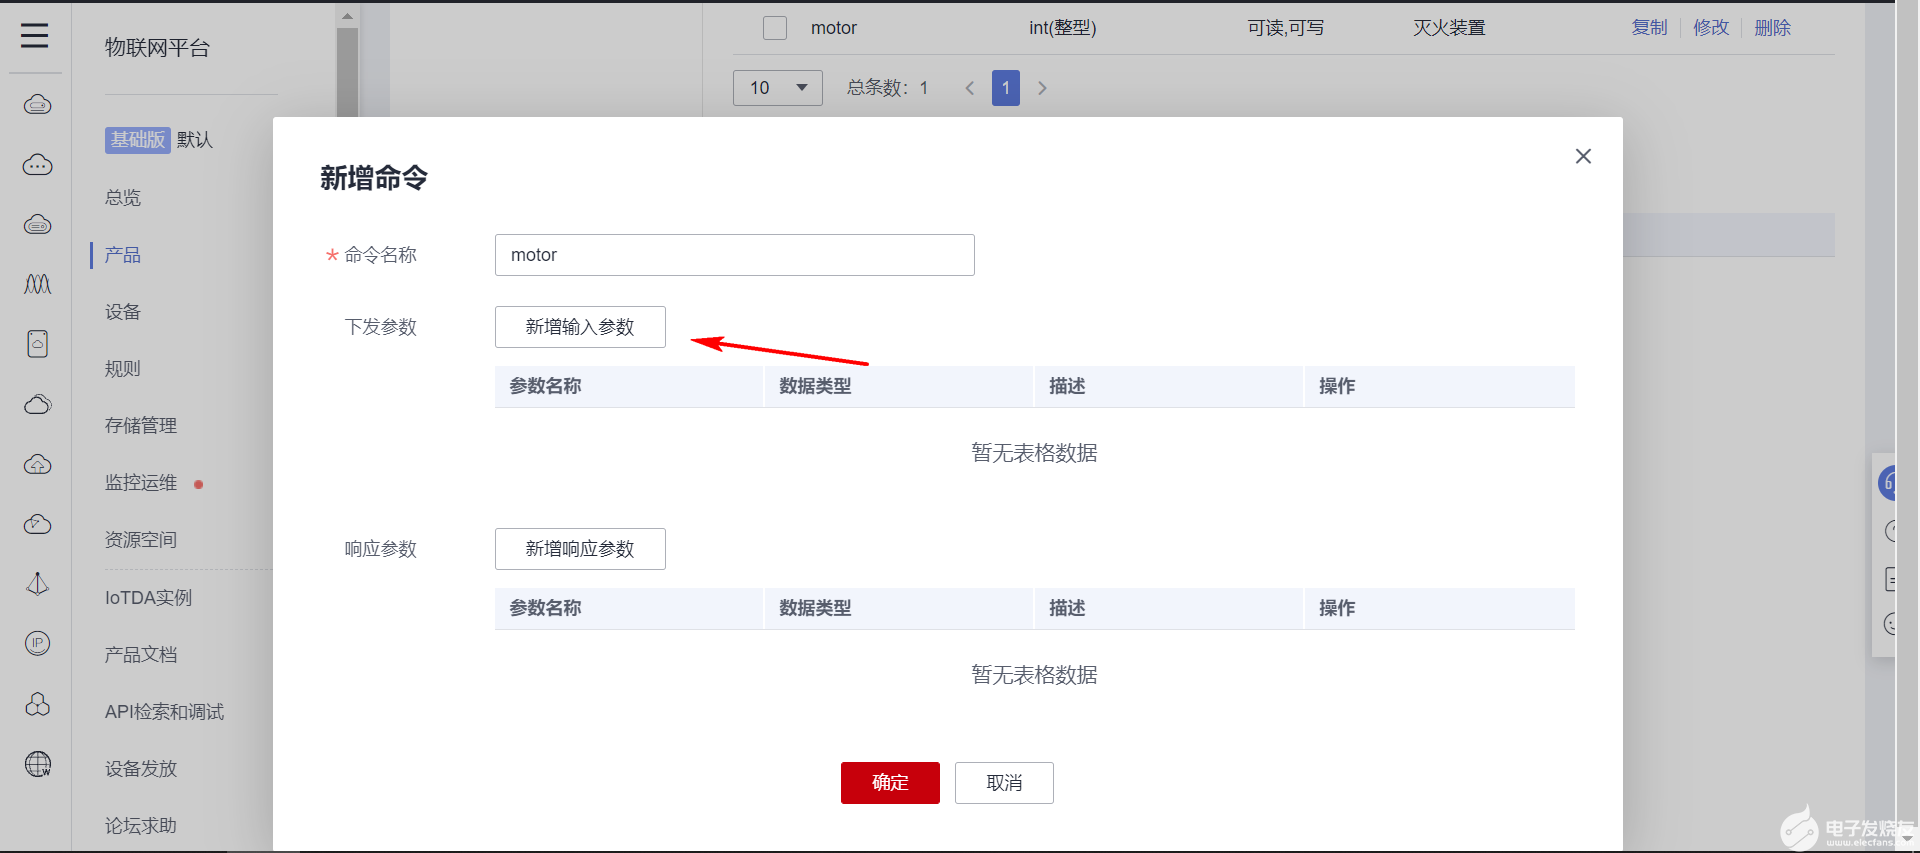Confirm with the red 确定 button
The height and width of the screenshot is (853, 1920).
point(890,783)
